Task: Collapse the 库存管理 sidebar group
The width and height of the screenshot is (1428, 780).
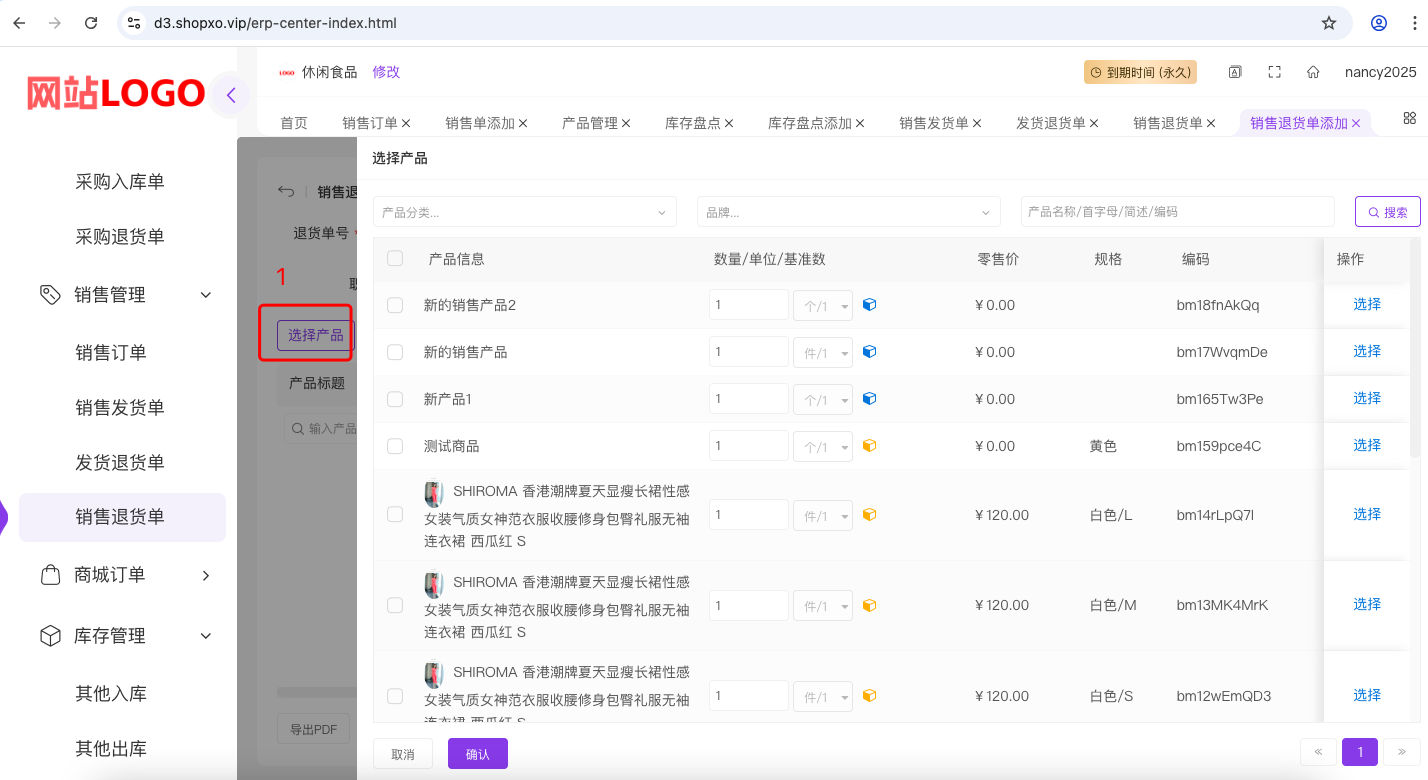Action: [x=206, y=636]
